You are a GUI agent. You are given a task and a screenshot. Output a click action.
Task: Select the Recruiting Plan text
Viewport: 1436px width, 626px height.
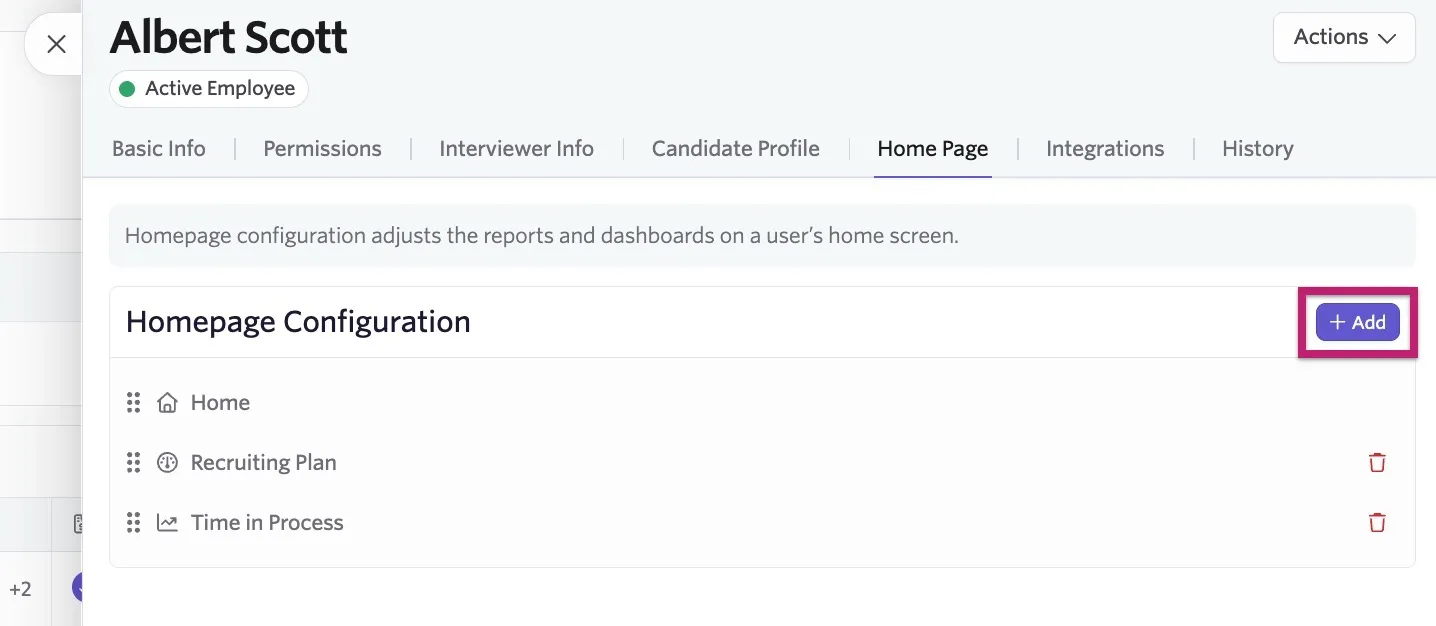tap(263, 463)
